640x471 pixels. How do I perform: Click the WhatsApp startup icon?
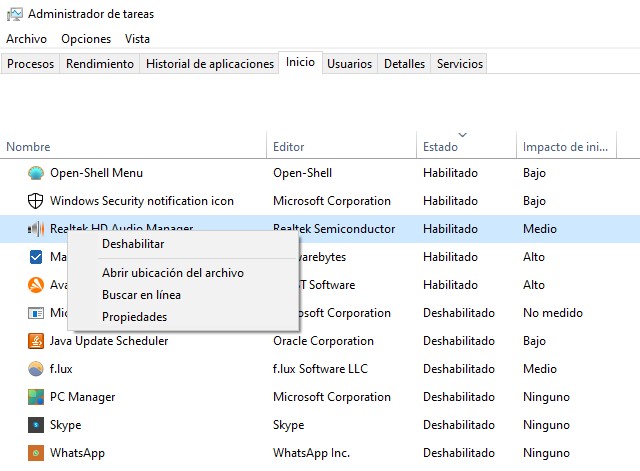pyautogui.click(x=36, y=453)
